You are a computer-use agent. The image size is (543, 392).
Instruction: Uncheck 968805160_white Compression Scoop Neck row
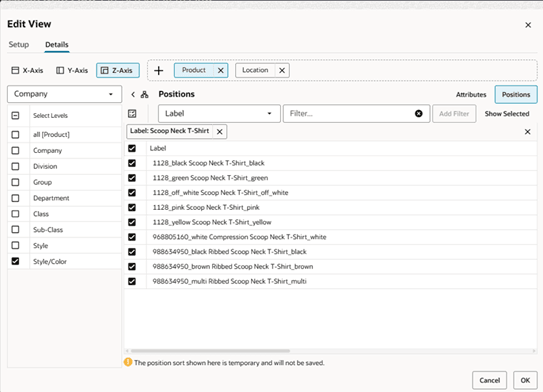132,237
